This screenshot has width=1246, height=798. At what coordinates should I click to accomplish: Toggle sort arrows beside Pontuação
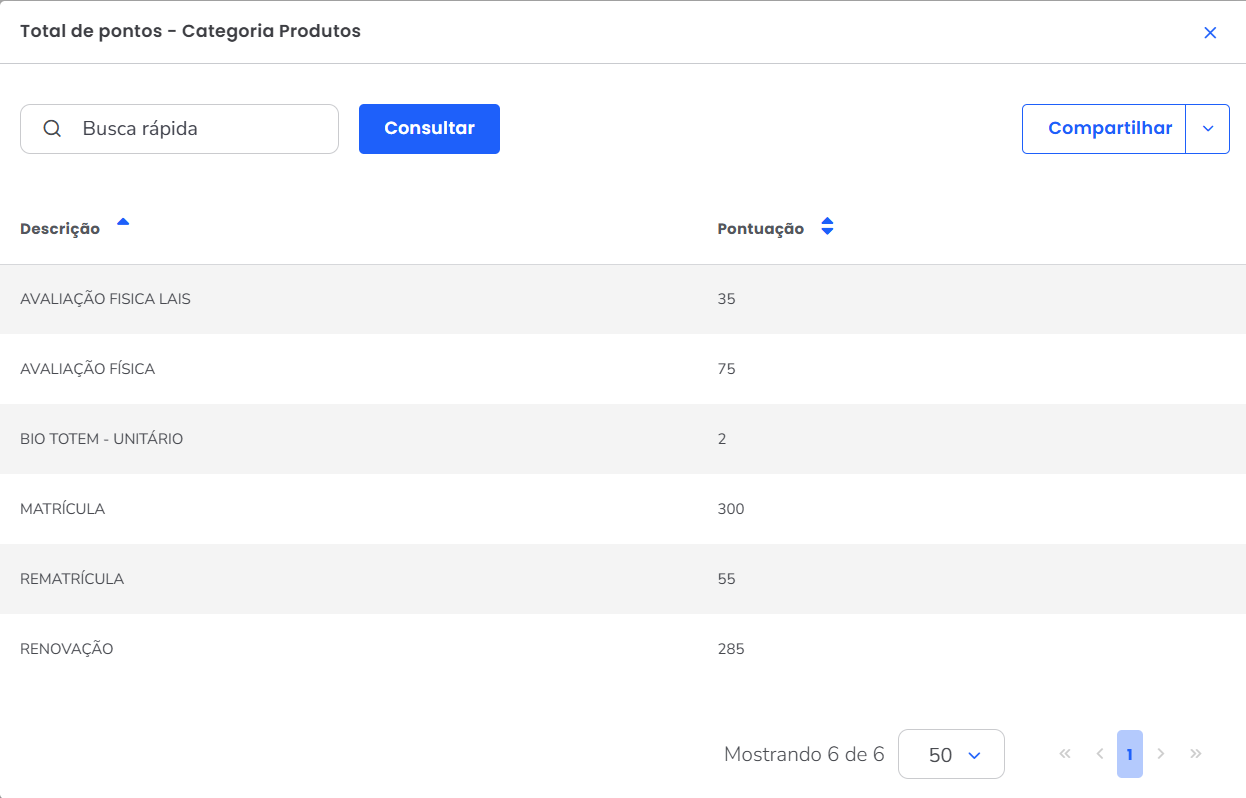click(827, 227)
